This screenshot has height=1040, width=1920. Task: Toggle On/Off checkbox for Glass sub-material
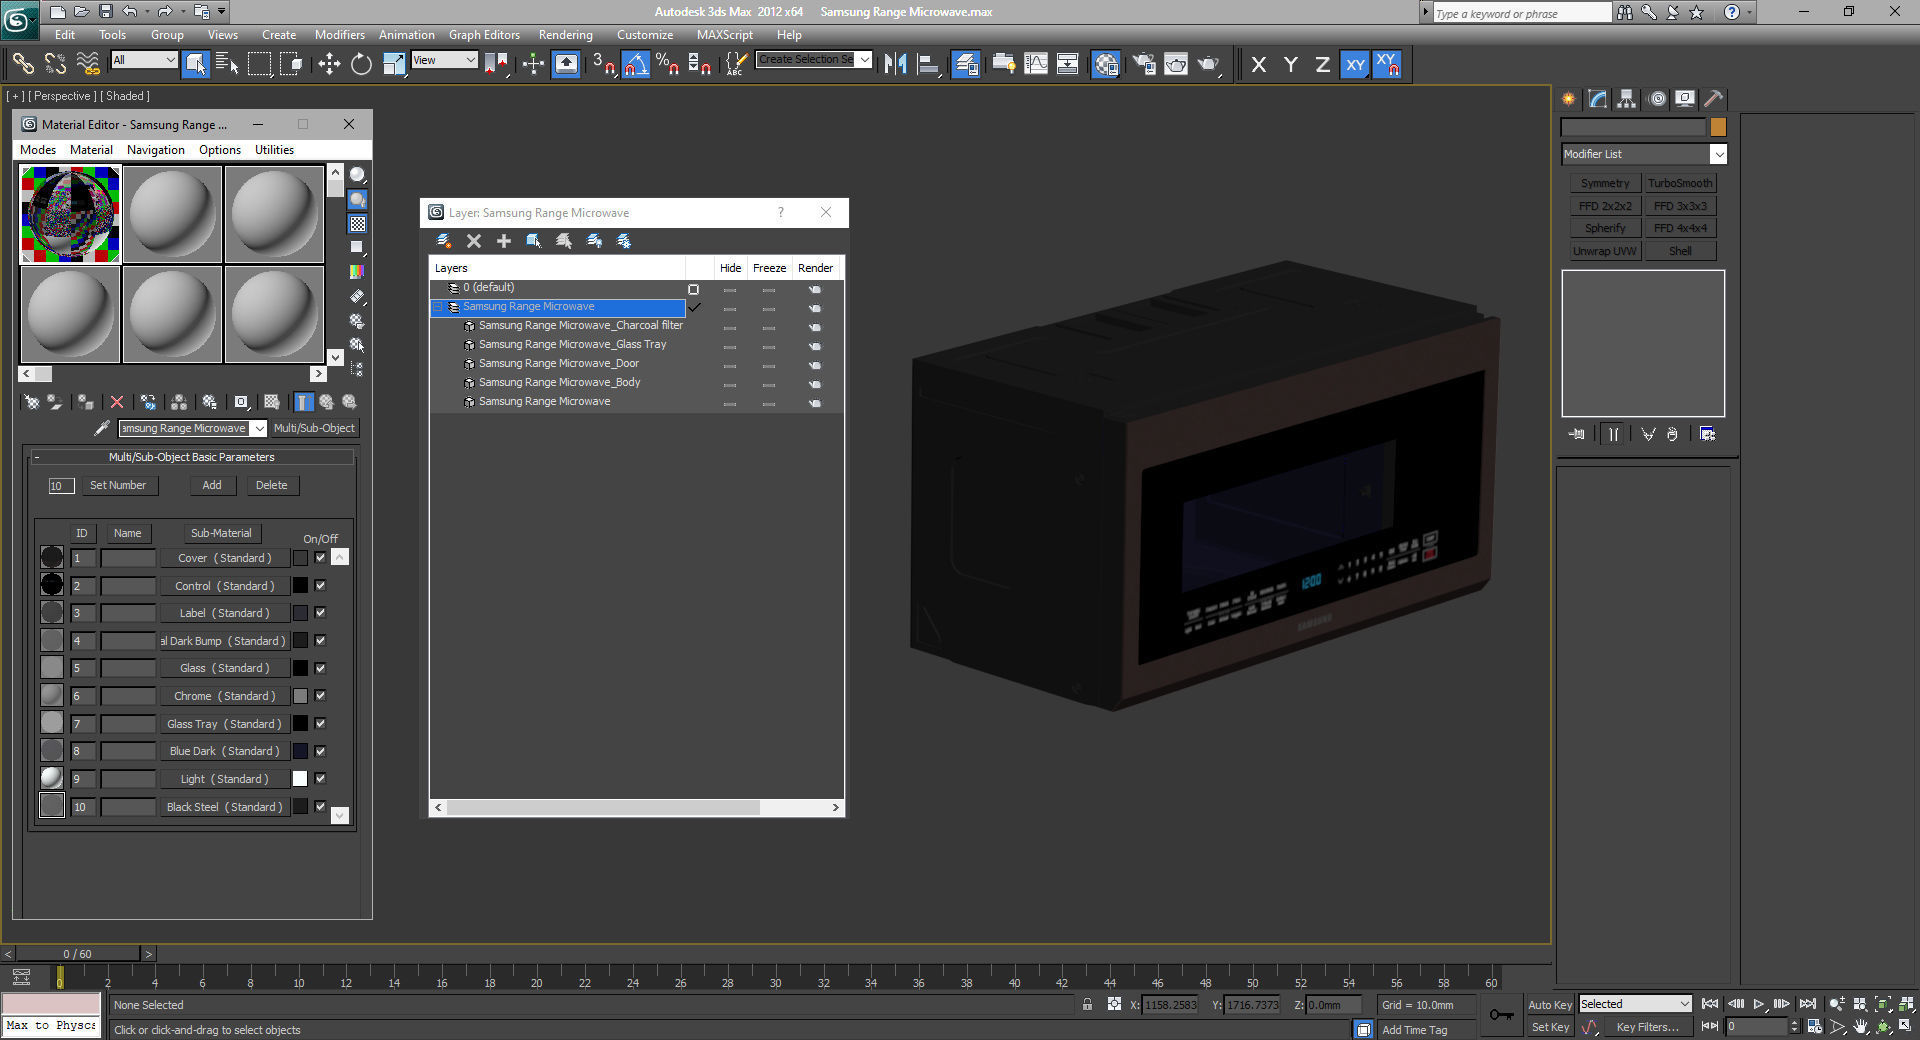click(x=320, y=668)
